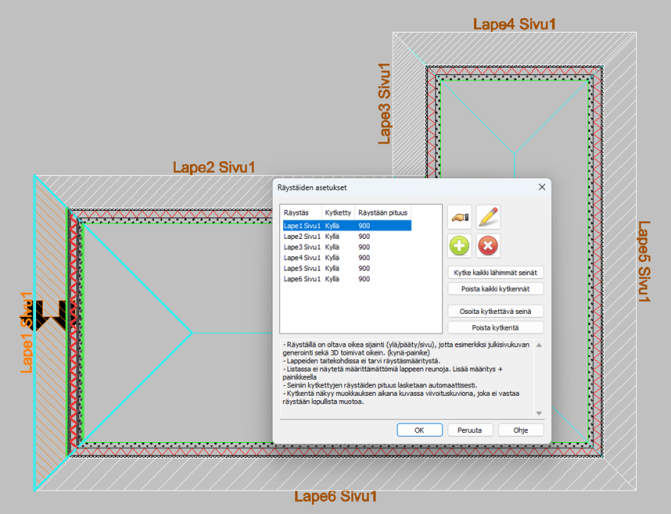This screenshot has height=514, width=671.
Task: Click Osoita kytkettävä seinä button
Action: [x=496, y=312]
